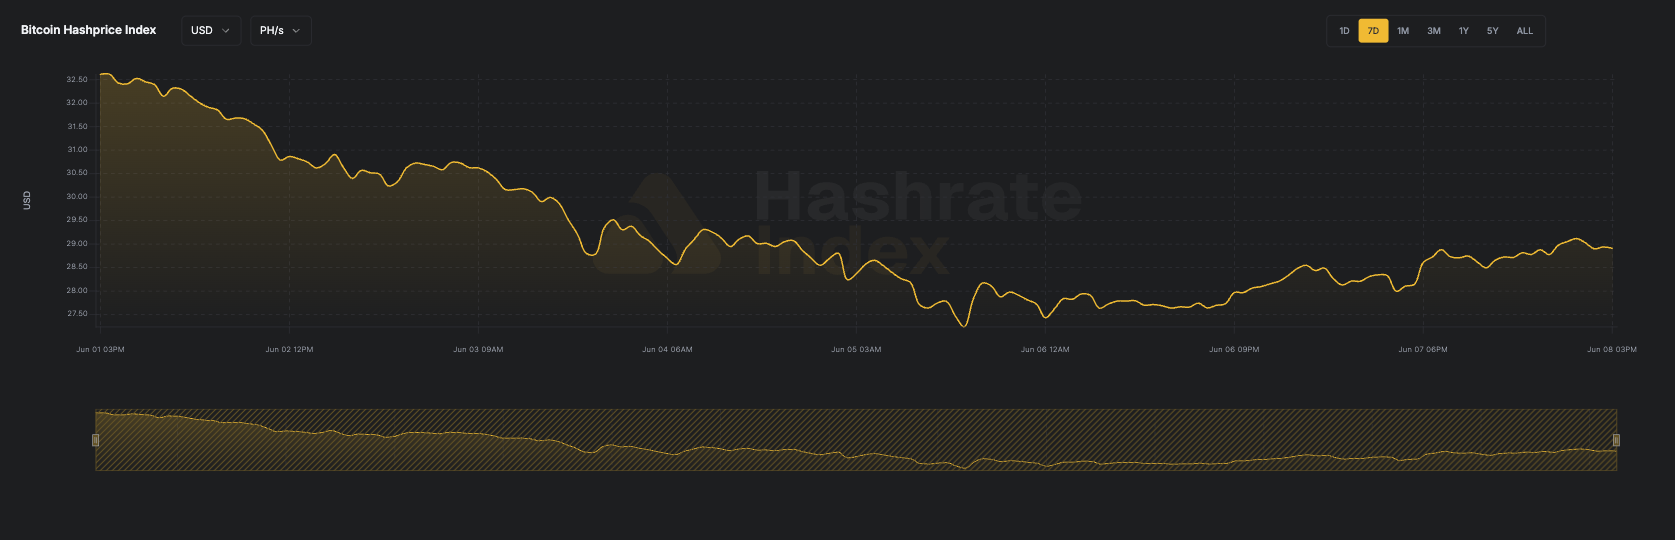Click the Bitcoin Hashprice Index title

coord(89,30)
